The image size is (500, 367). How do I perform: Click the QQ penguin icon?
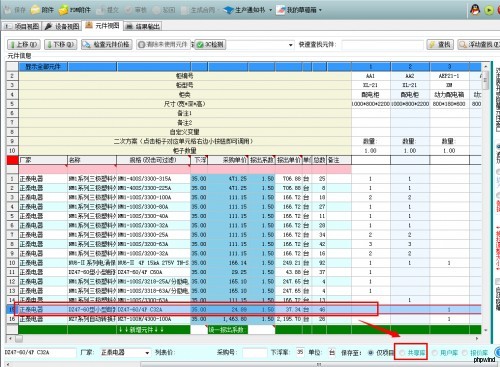pos(475,10)
